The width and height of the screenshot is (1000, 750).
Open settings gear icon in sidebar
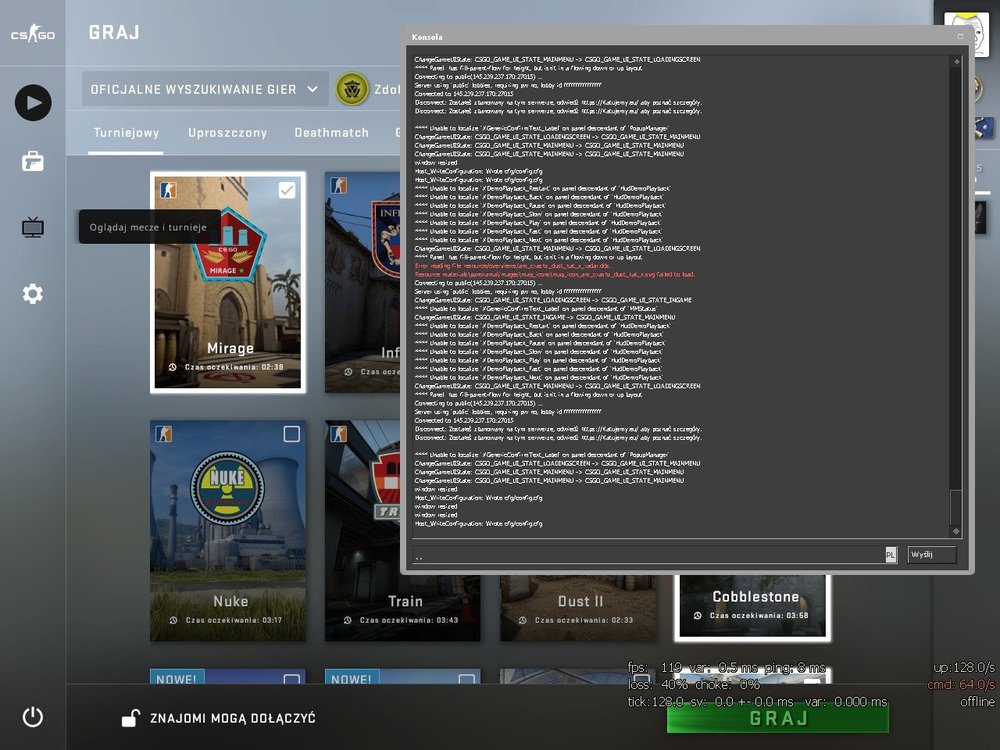click(33, 293)
